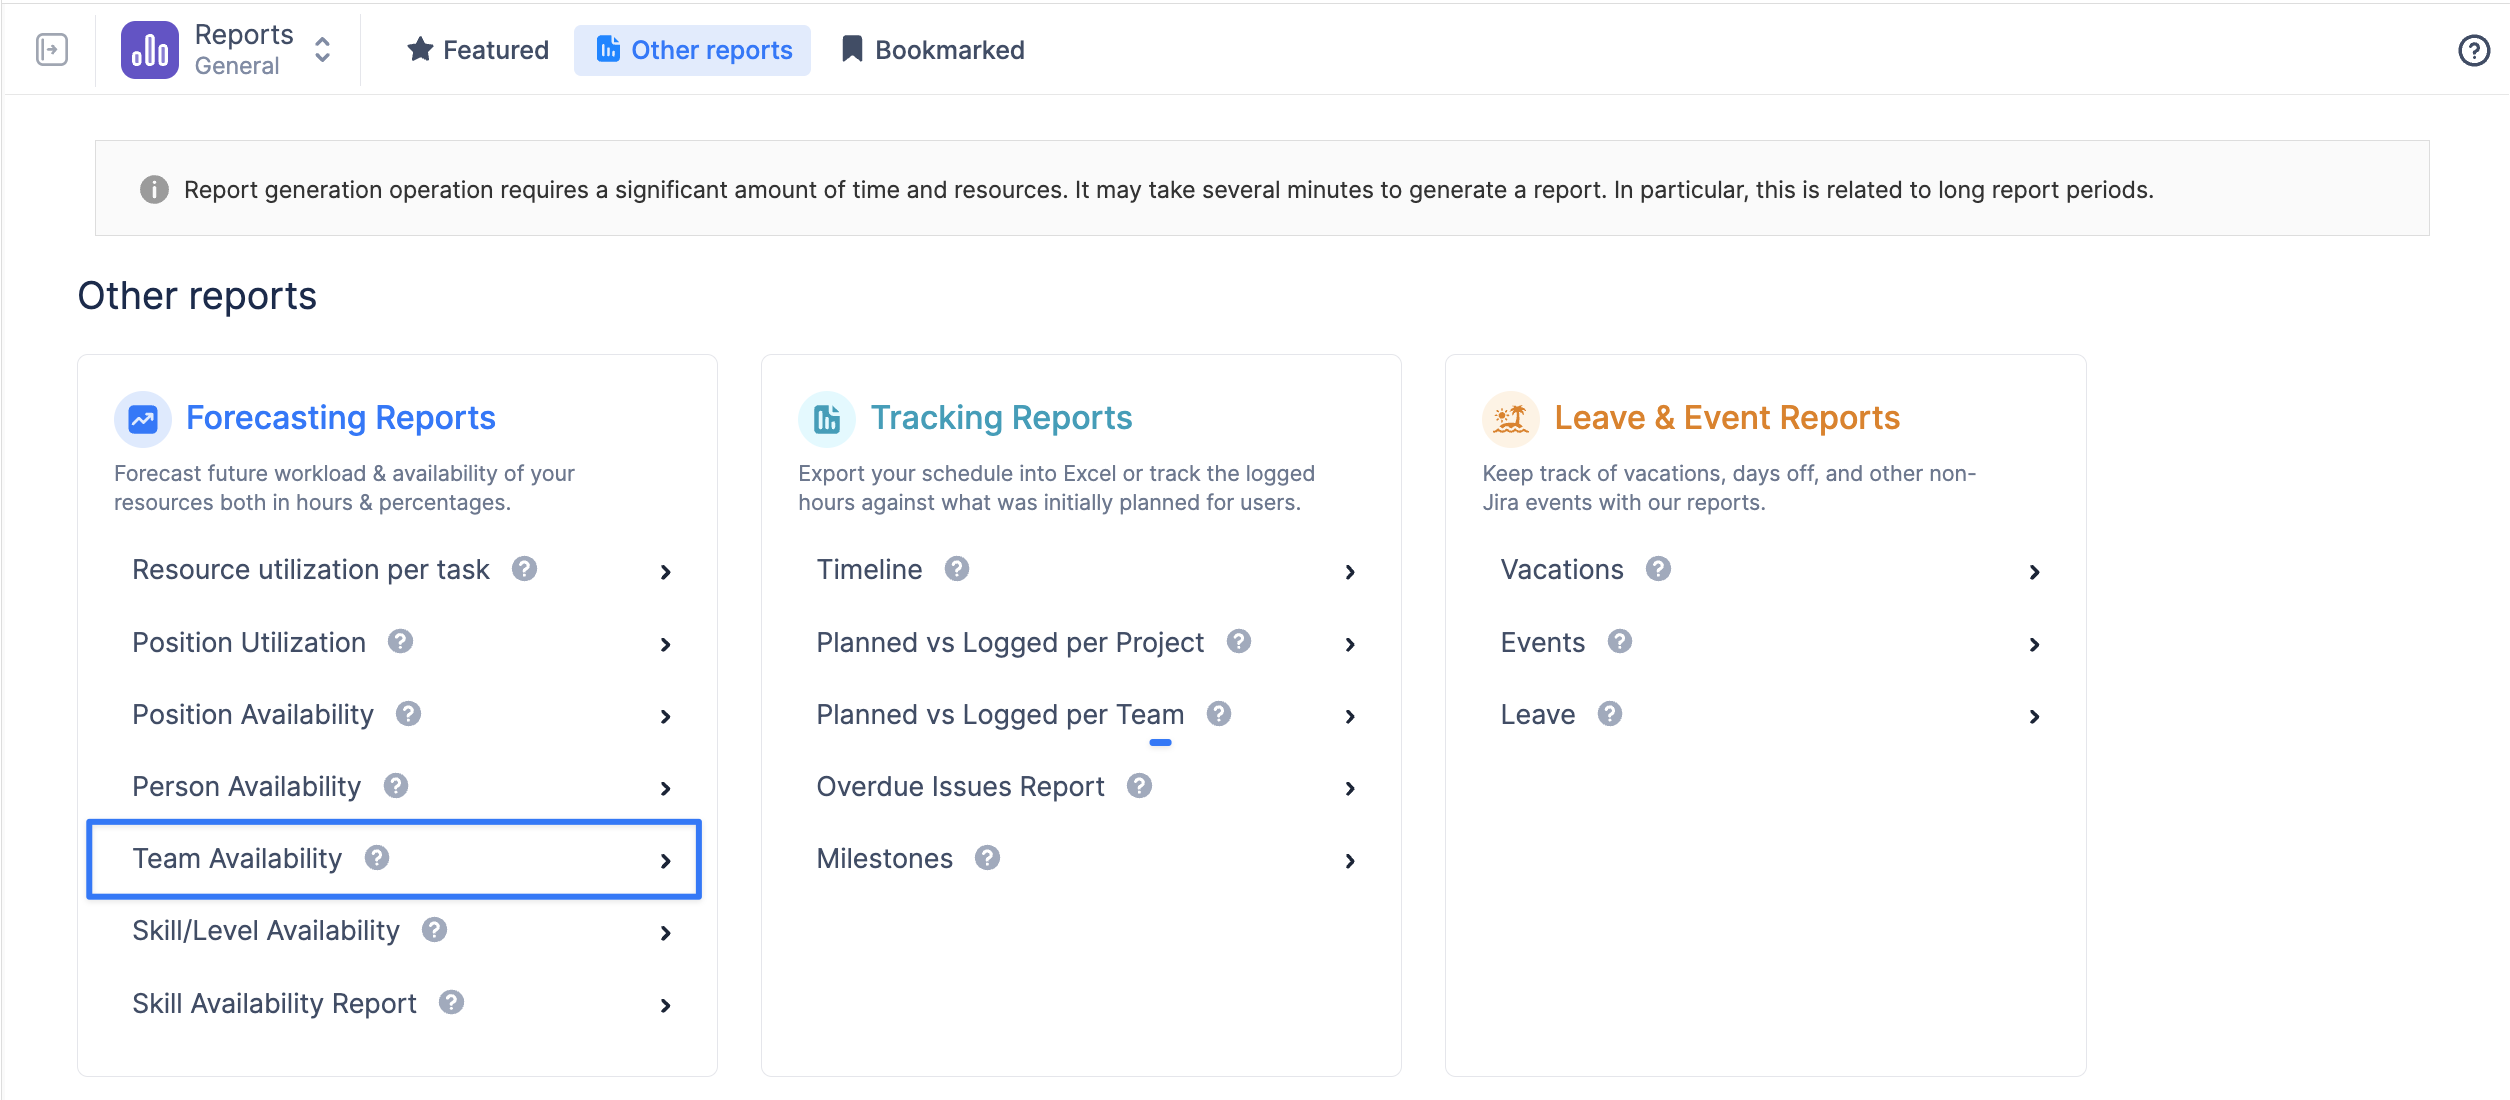Show help tooltip for Vacations report
The height and width of the screenshot is (1100, 2510).
[x=1658, y=569]
